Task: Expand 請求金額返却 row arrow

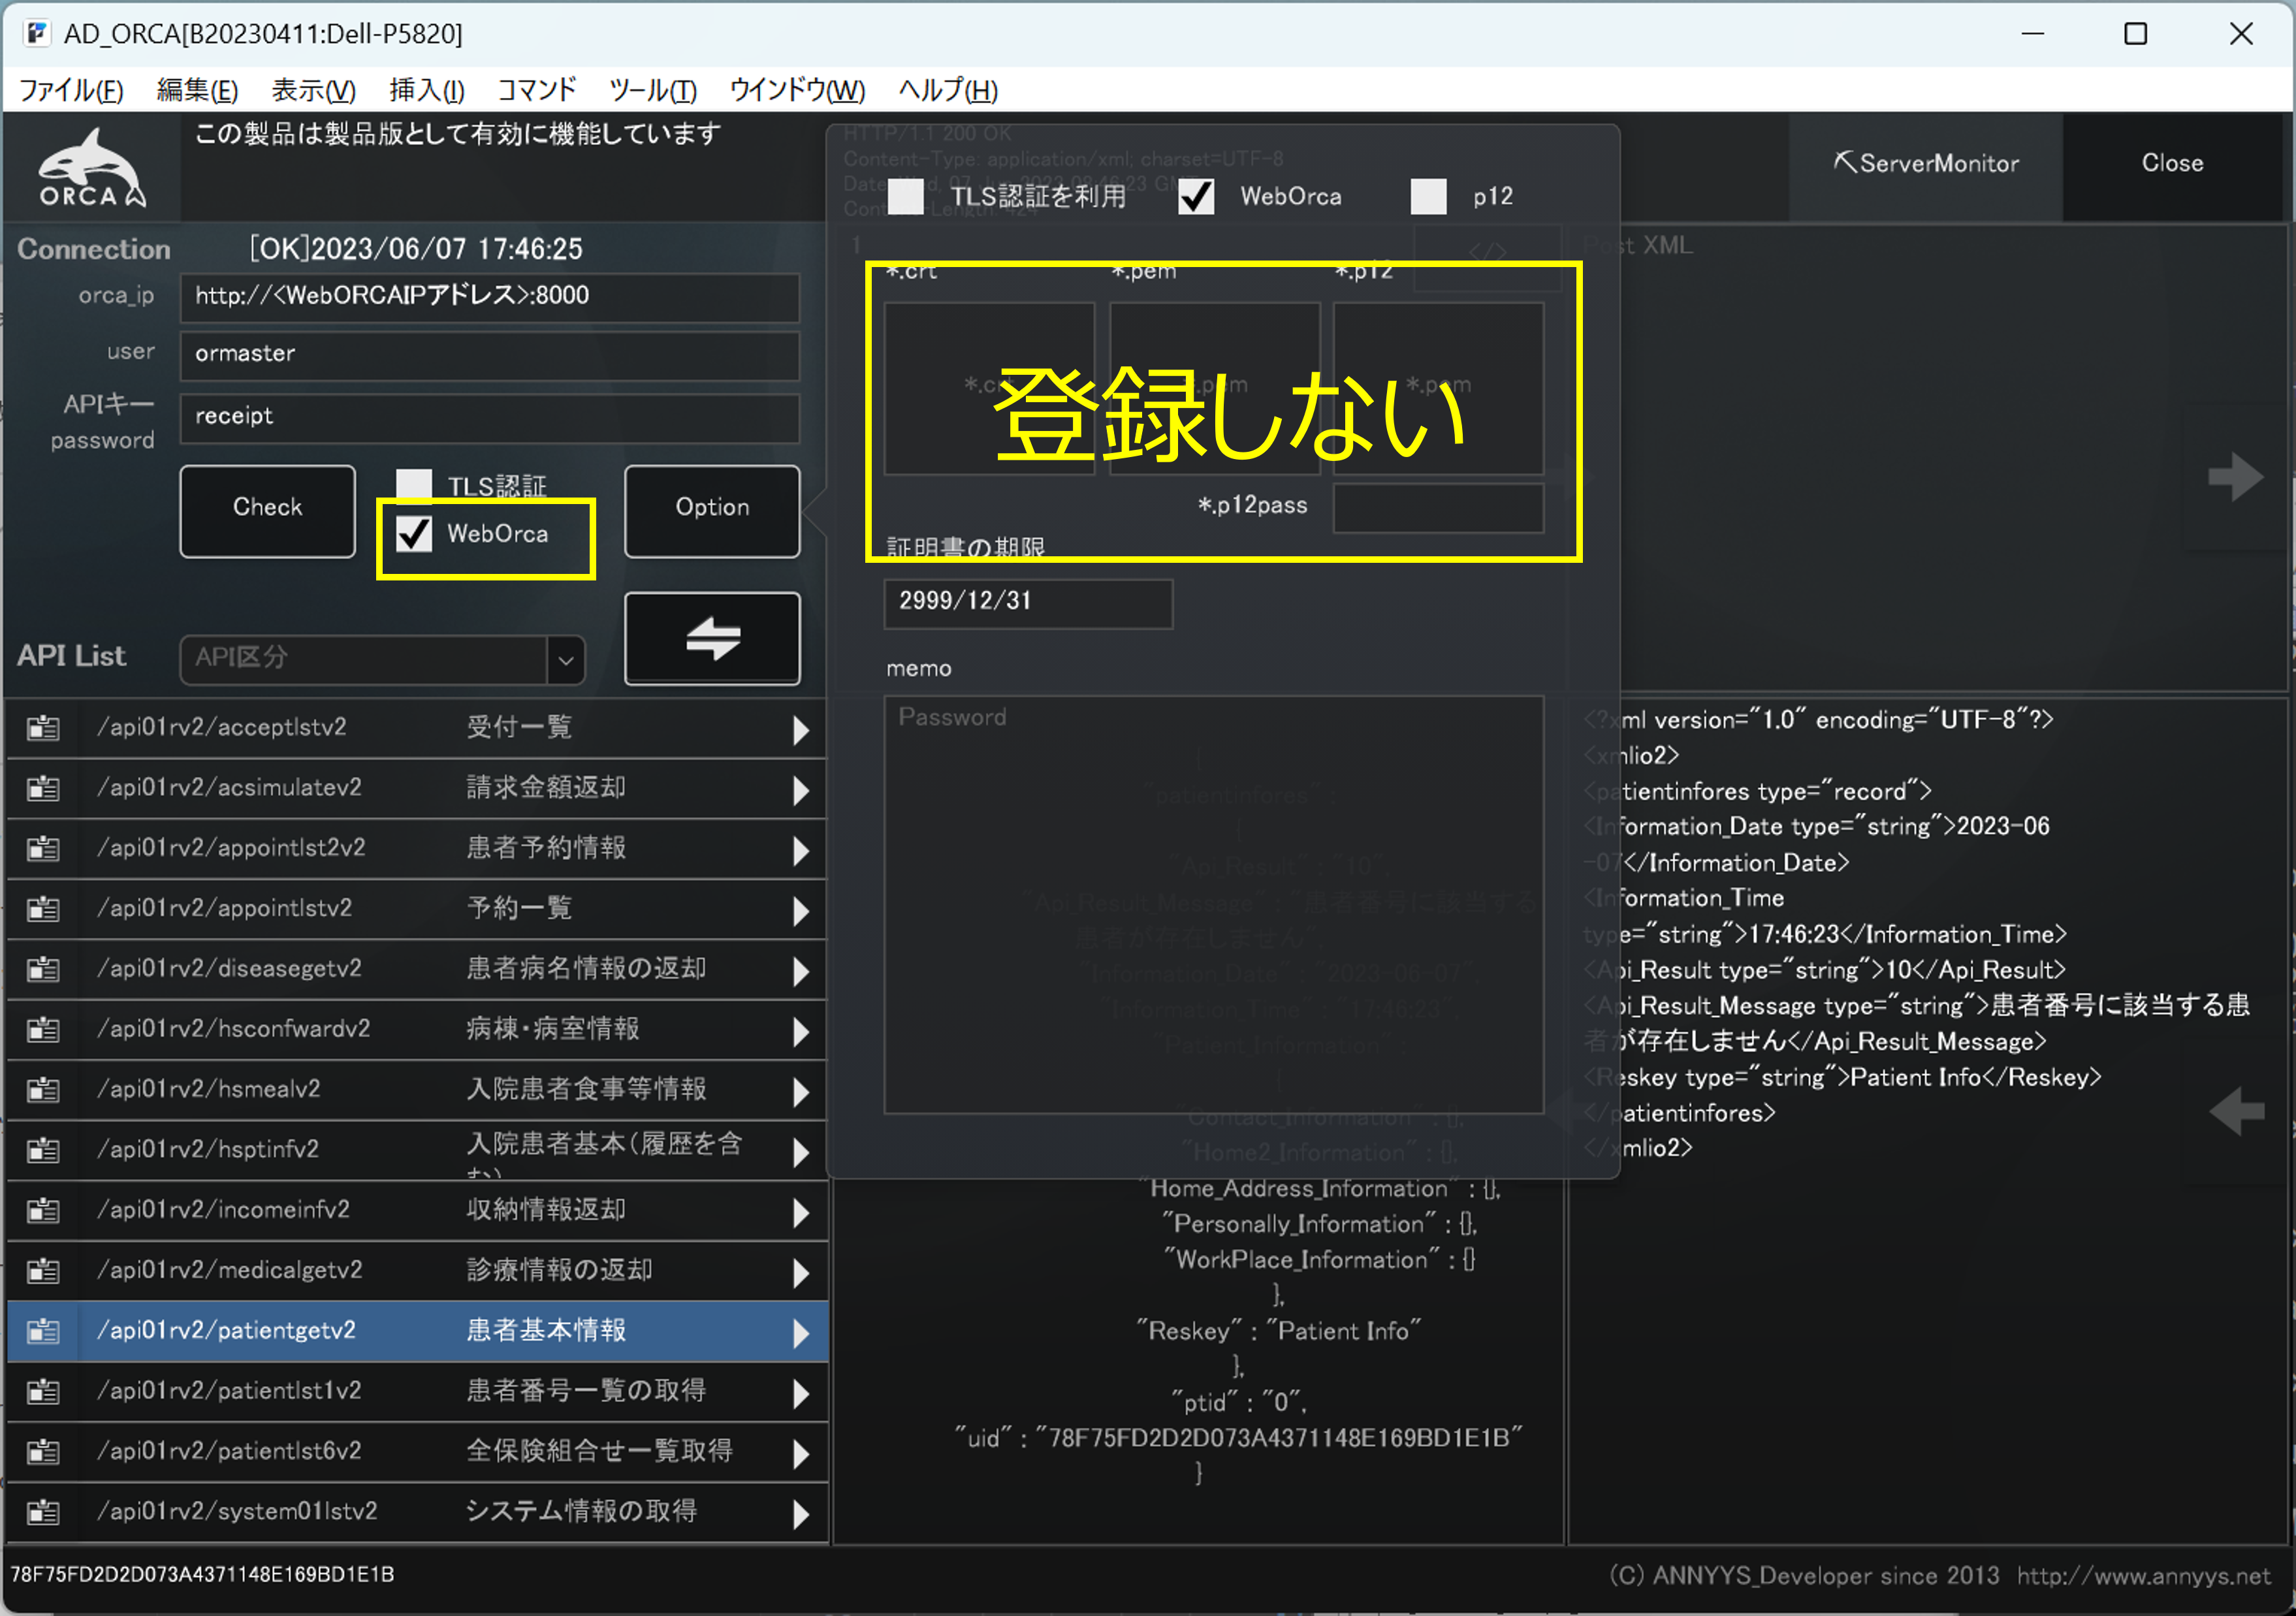Action: pyautogui.click(x=800, y=790)
